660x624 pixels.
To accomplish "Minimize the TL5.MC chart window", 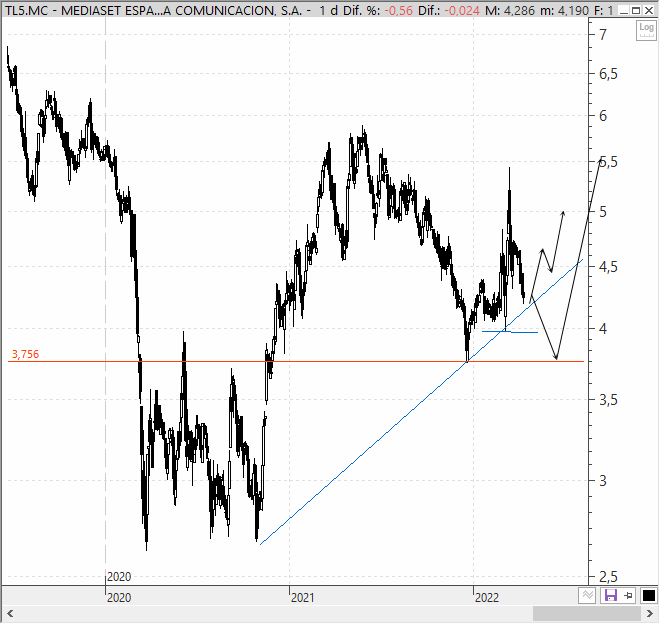I will click(624, 10).
